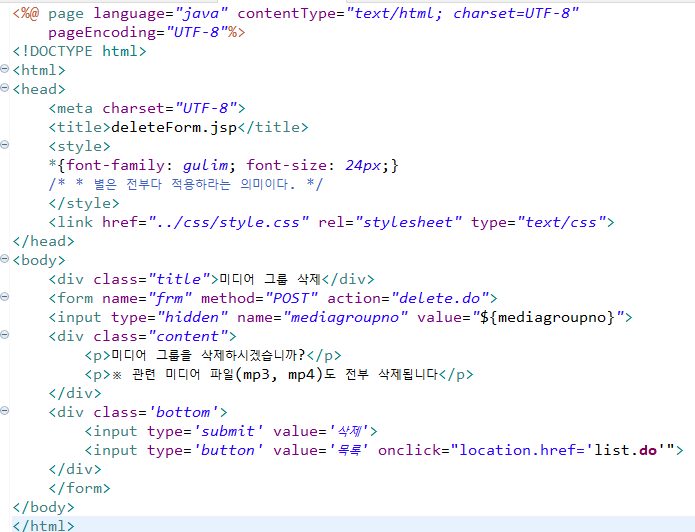Viewport: 695px width, 532px height.
Task: Collapse the <style> block fold marker
Action: (x=4, y=145)
